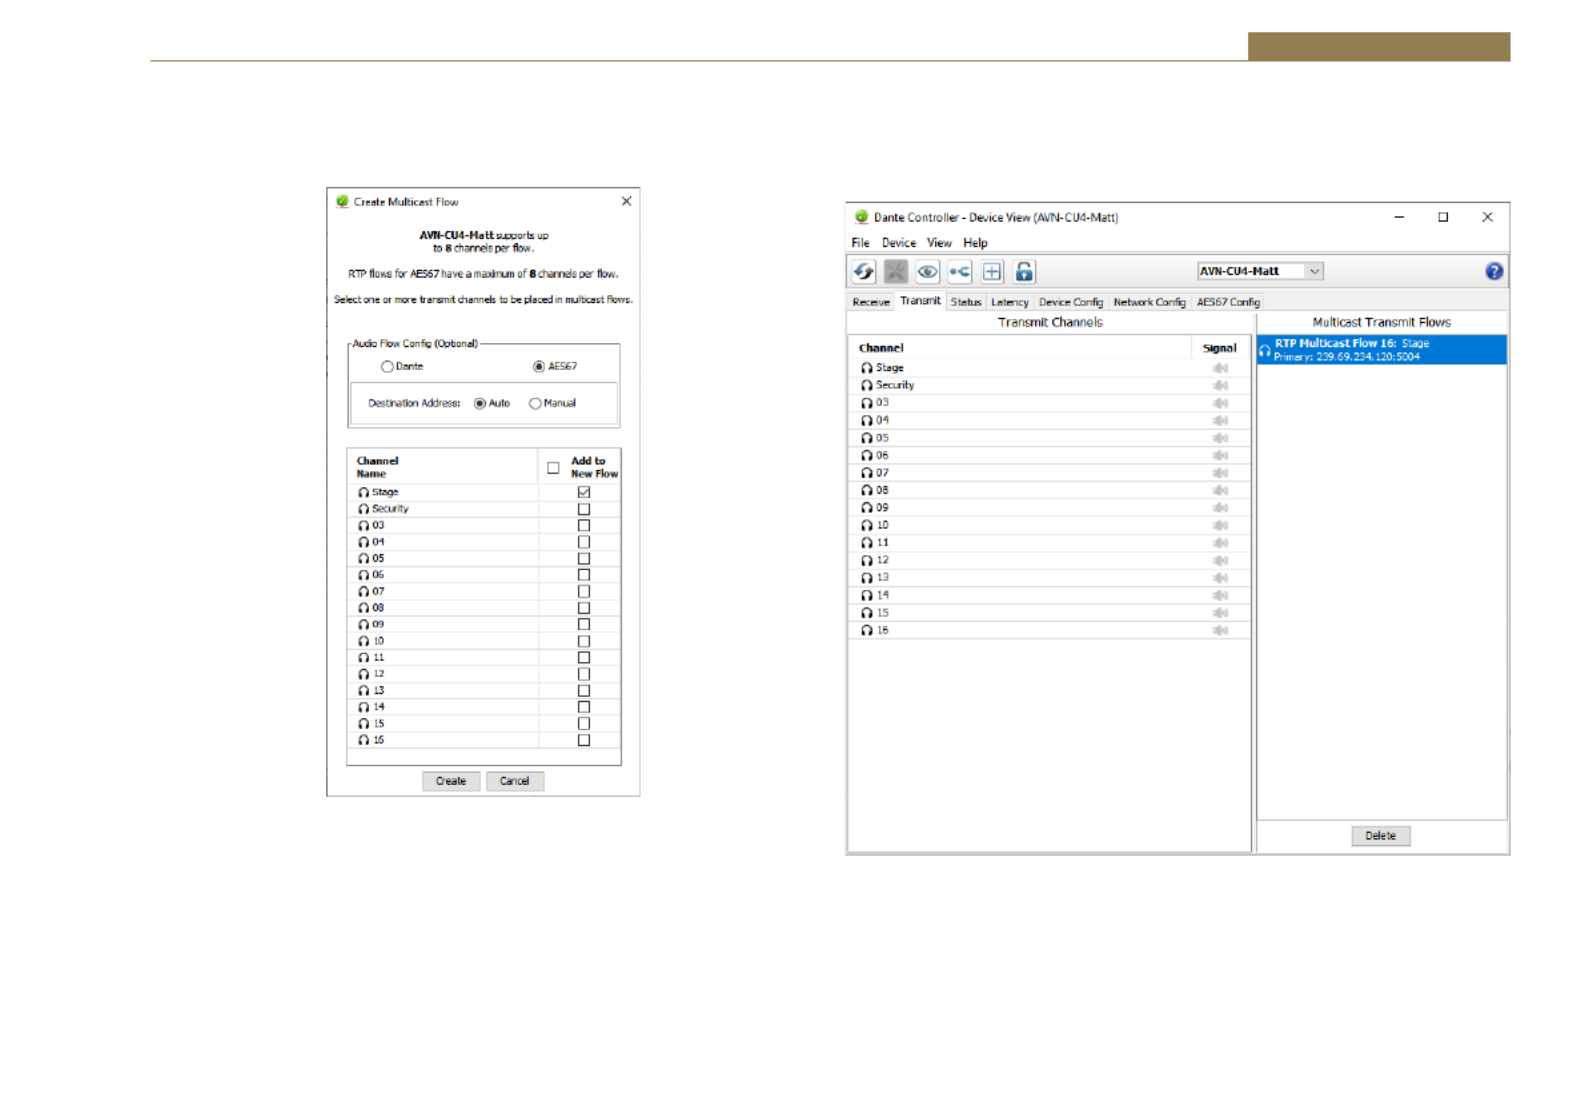The image size is (1586, 1118).
Task: Click Dante Controller logo in Device View title bar
Action: click(861, 217)
